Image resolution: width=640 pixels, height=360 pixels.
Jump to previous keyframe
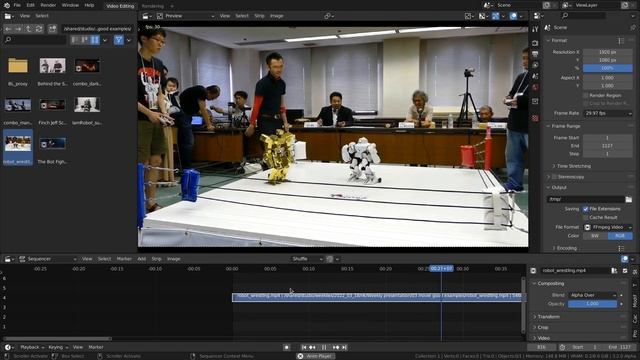(x=312, y=347)
